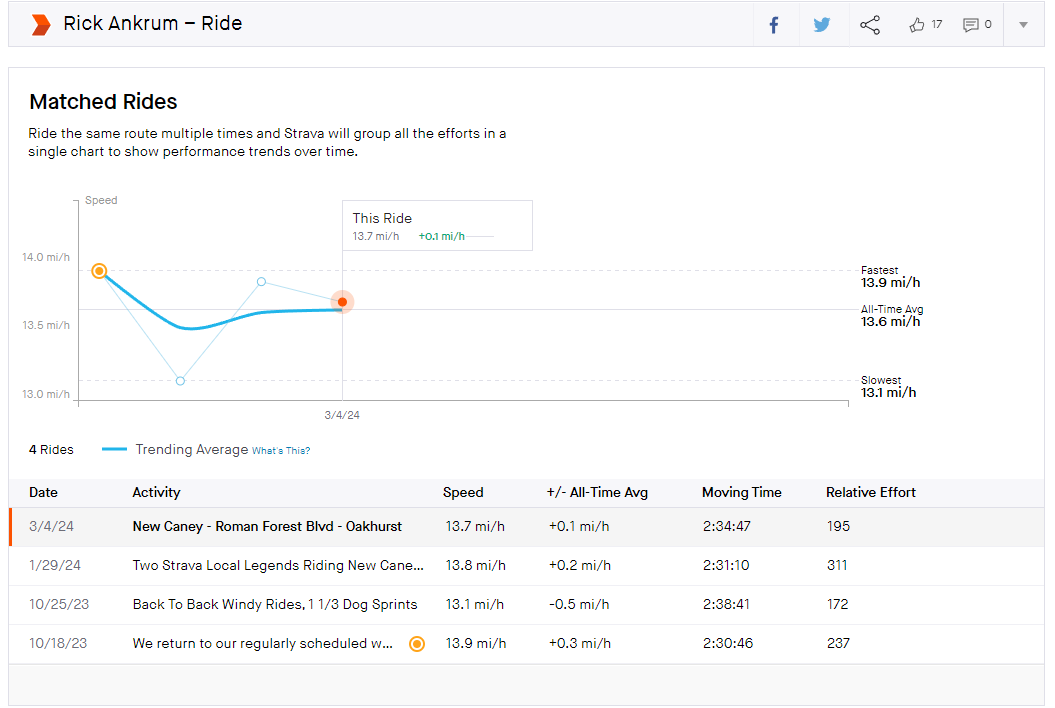Open New Caney - Roman Forest Blvd activity
The height and width of the screenshot is (708, 1055).
(x=267, y=526)
